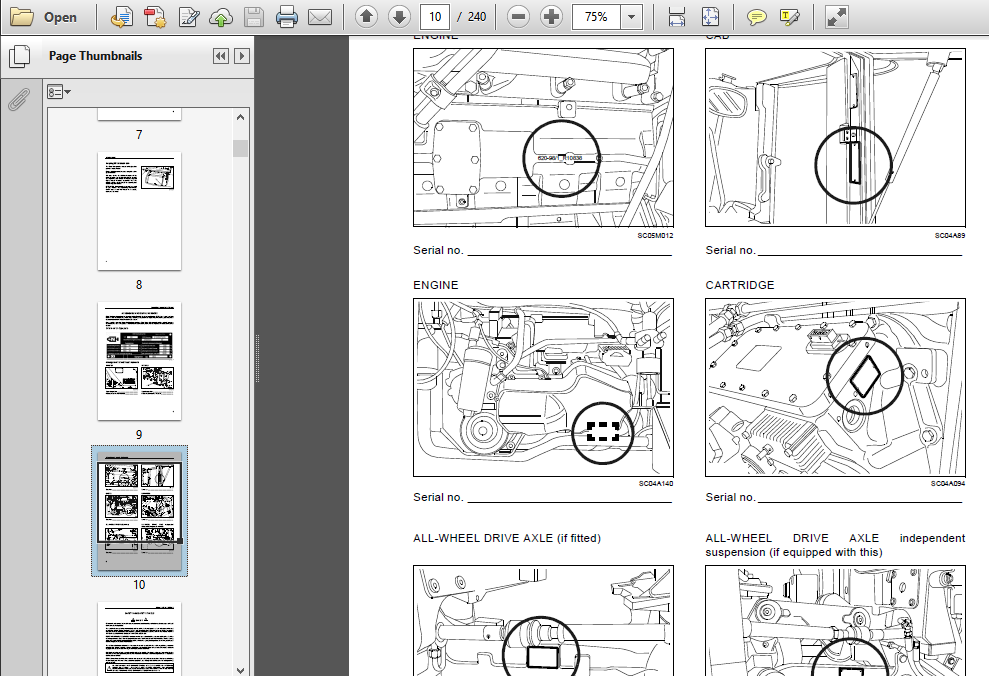Zoom out with the minus button

tap(518, 17)
